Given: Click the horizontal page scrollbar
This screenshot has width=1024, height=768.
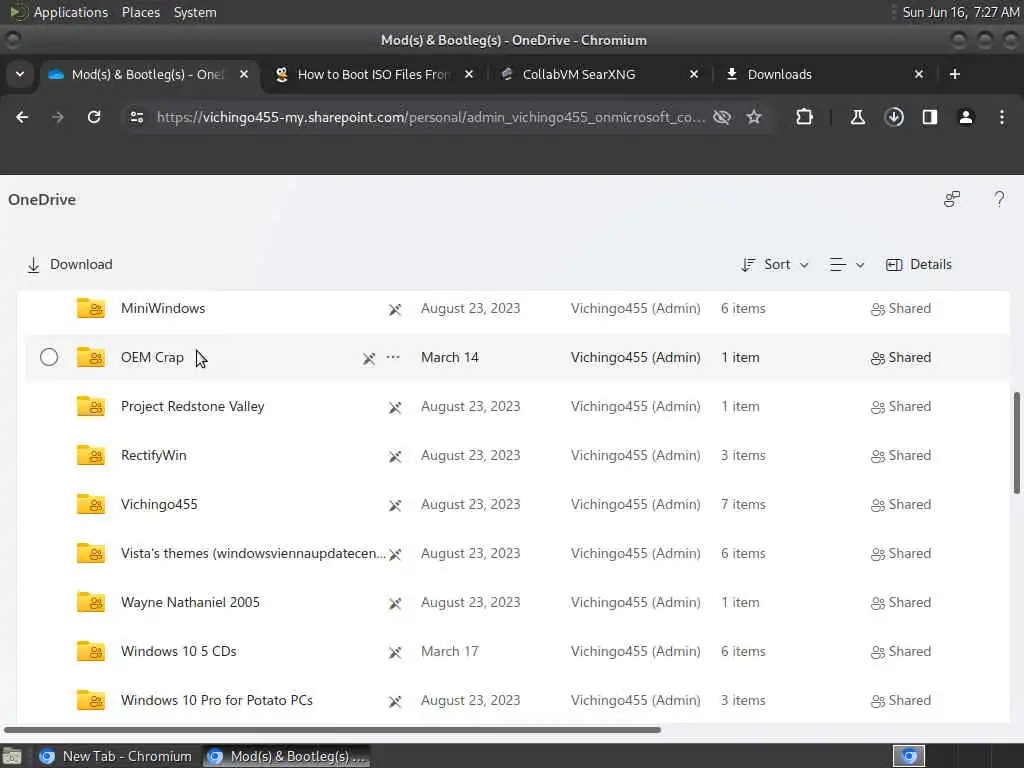Looking at the screenshot, I should click(332, 729).
